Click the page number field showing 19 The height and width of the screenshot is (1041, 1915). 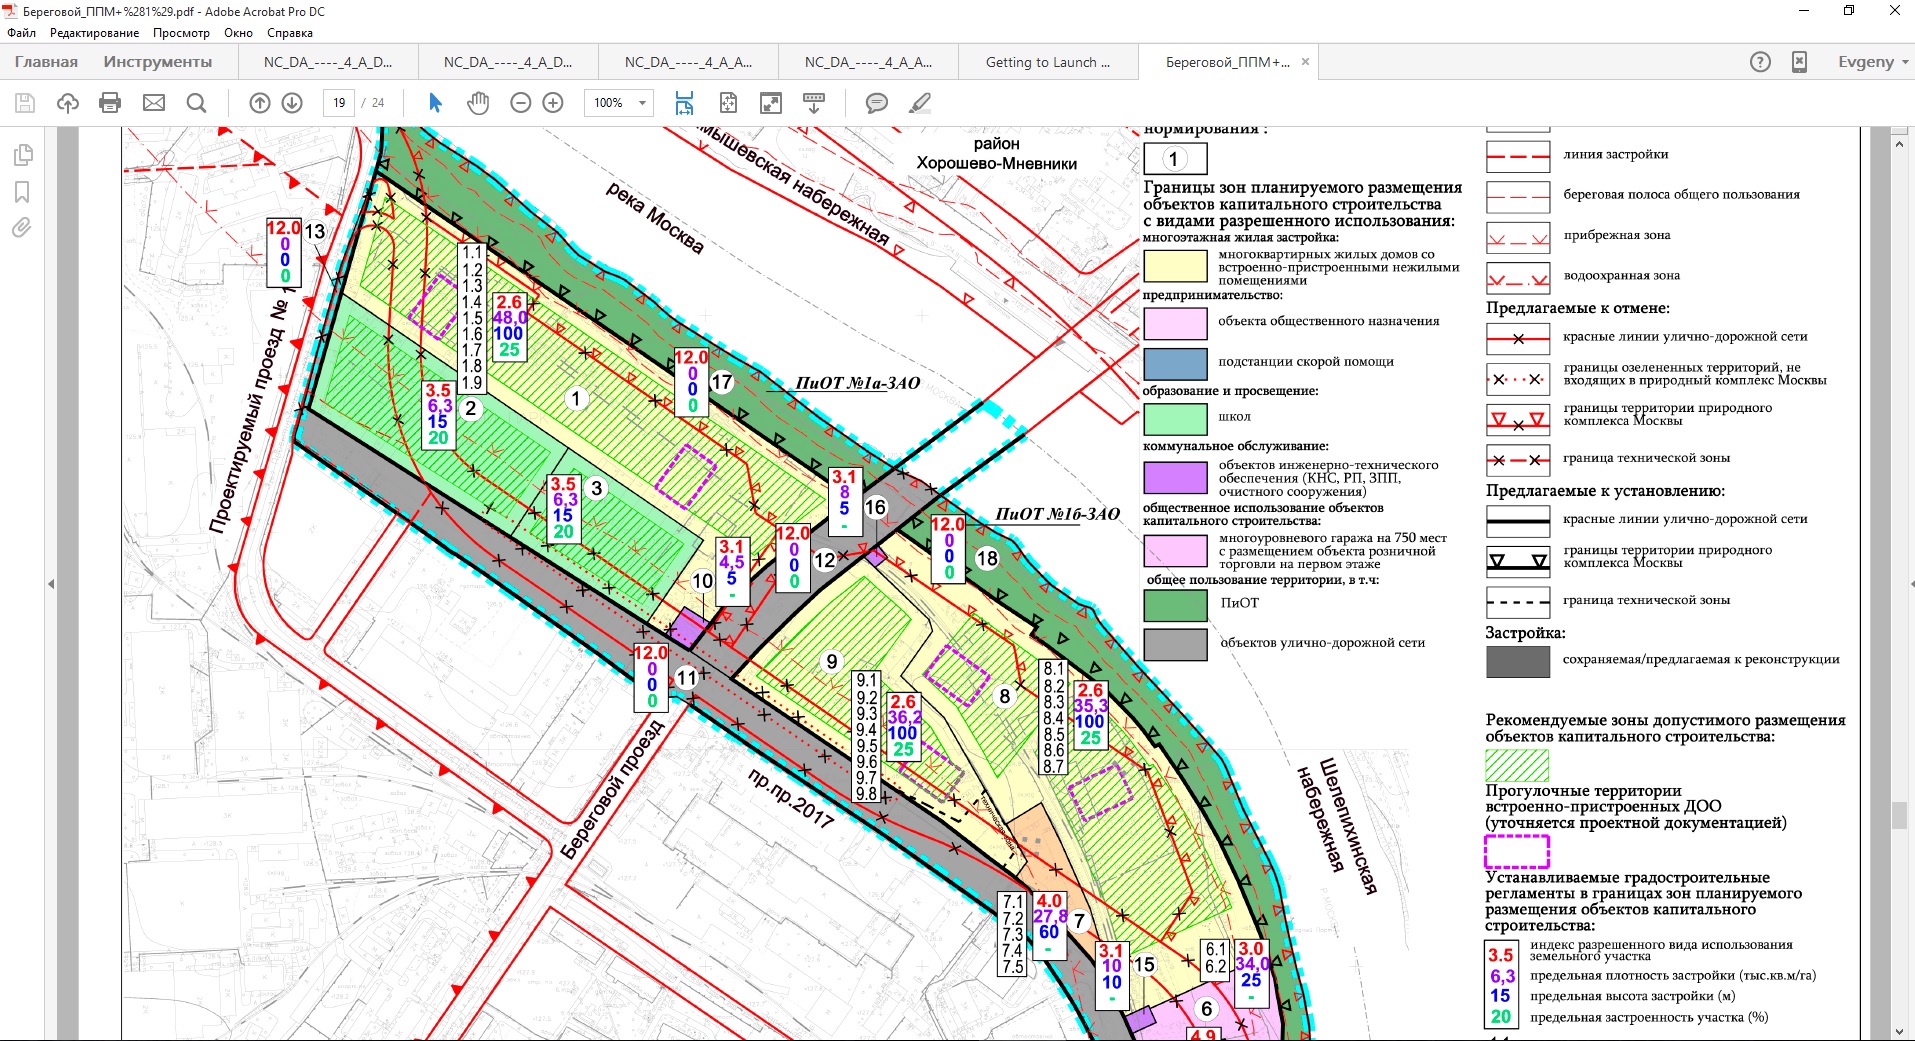coord(339,103)
